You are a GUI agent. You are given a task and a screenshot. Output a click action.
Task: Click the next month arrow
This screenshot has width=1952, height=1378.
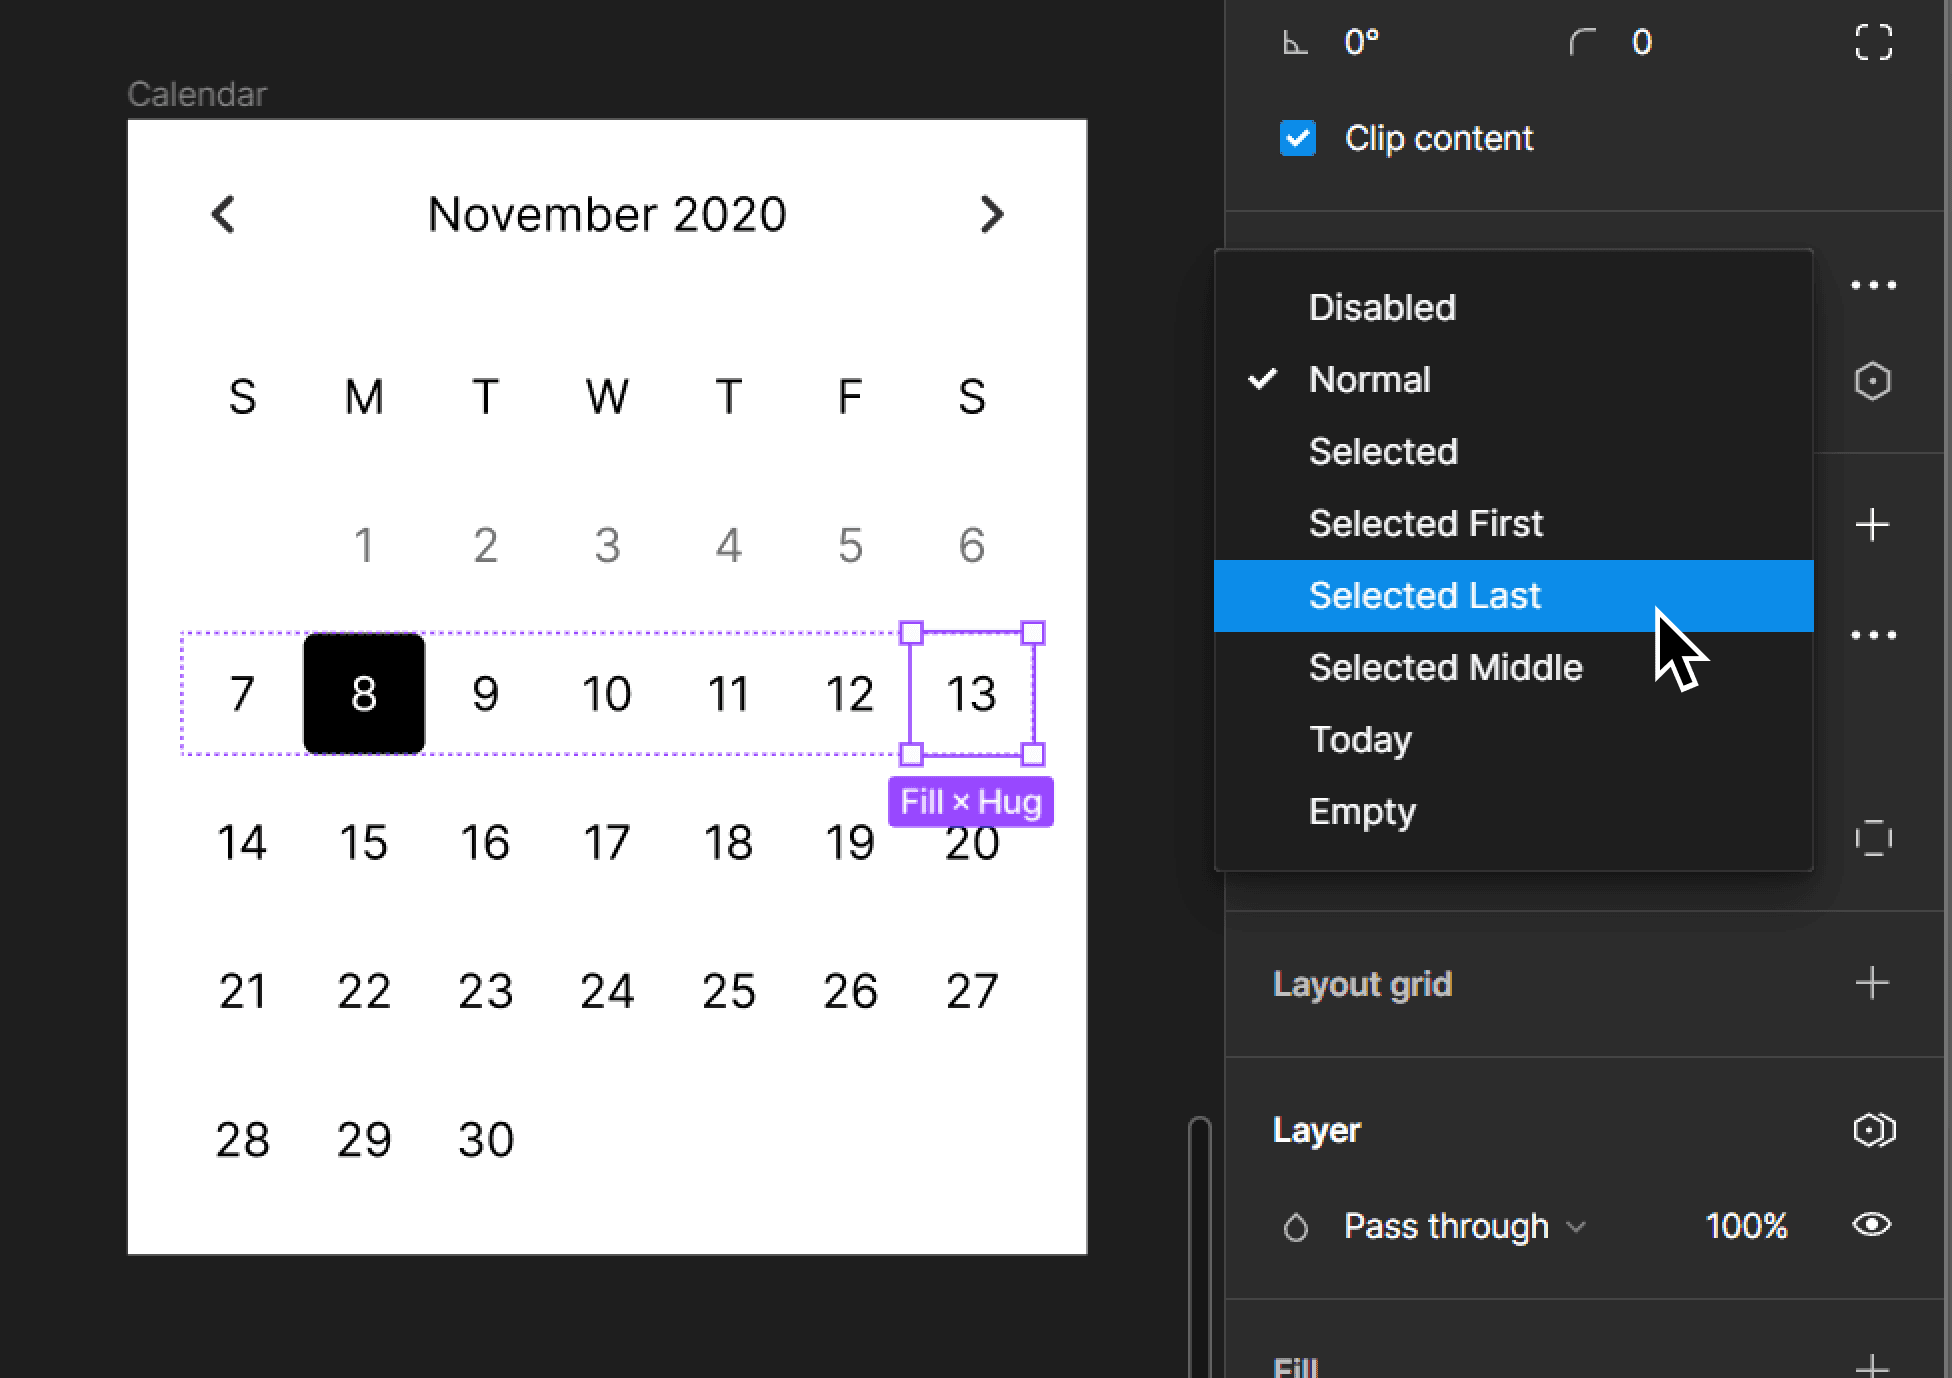pyautogui.click(x=991, y=214)
